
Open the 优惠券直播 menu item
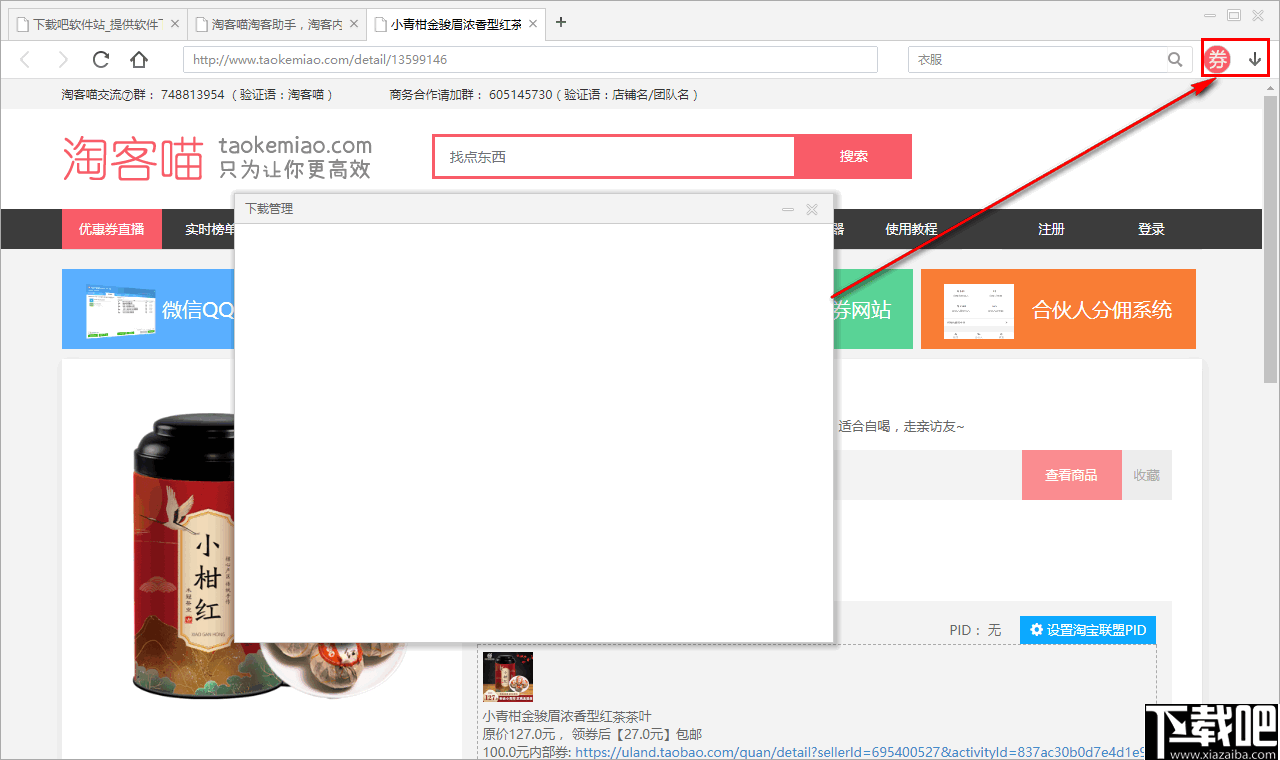(111, 229)
